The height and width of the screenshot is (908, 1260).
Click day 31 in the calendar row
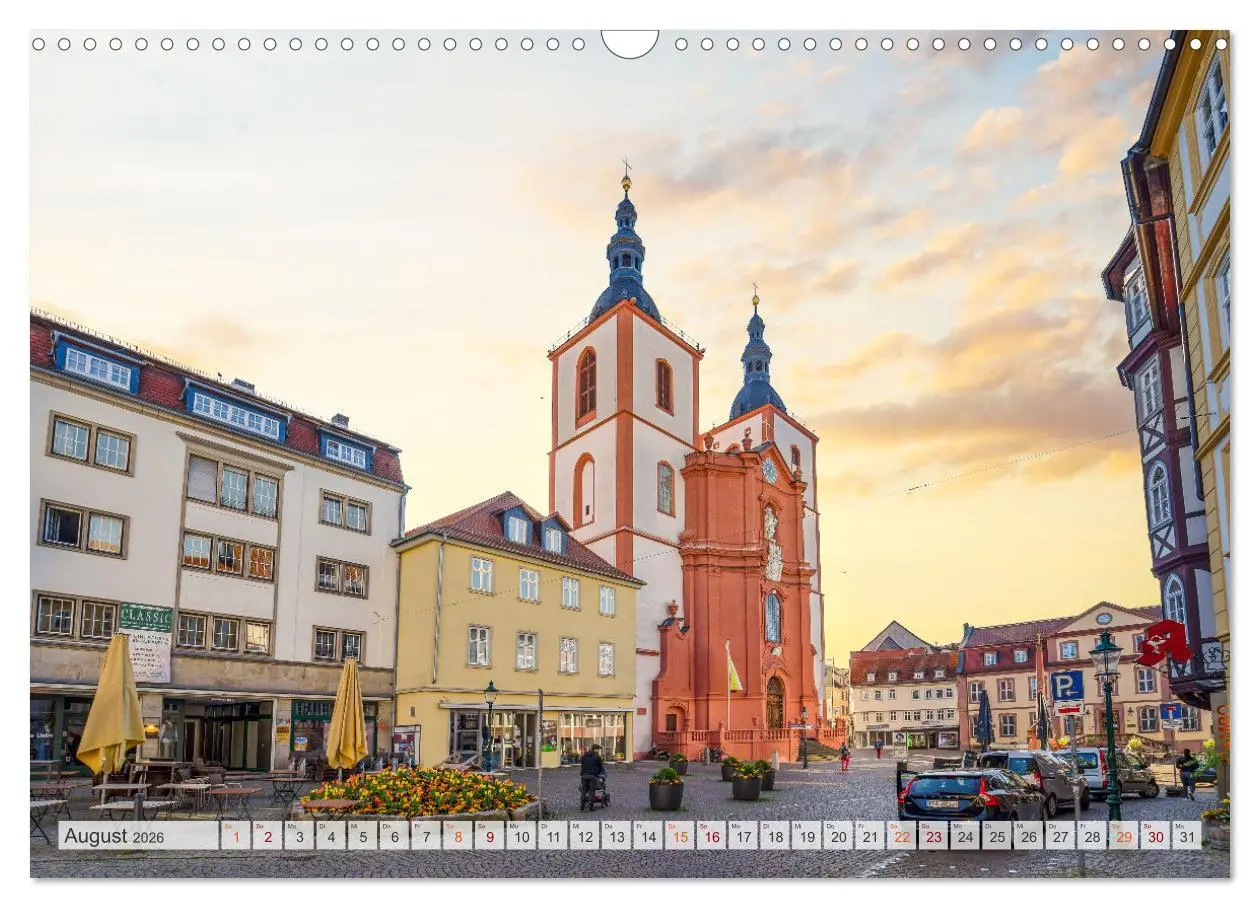tap(1188, 836)
